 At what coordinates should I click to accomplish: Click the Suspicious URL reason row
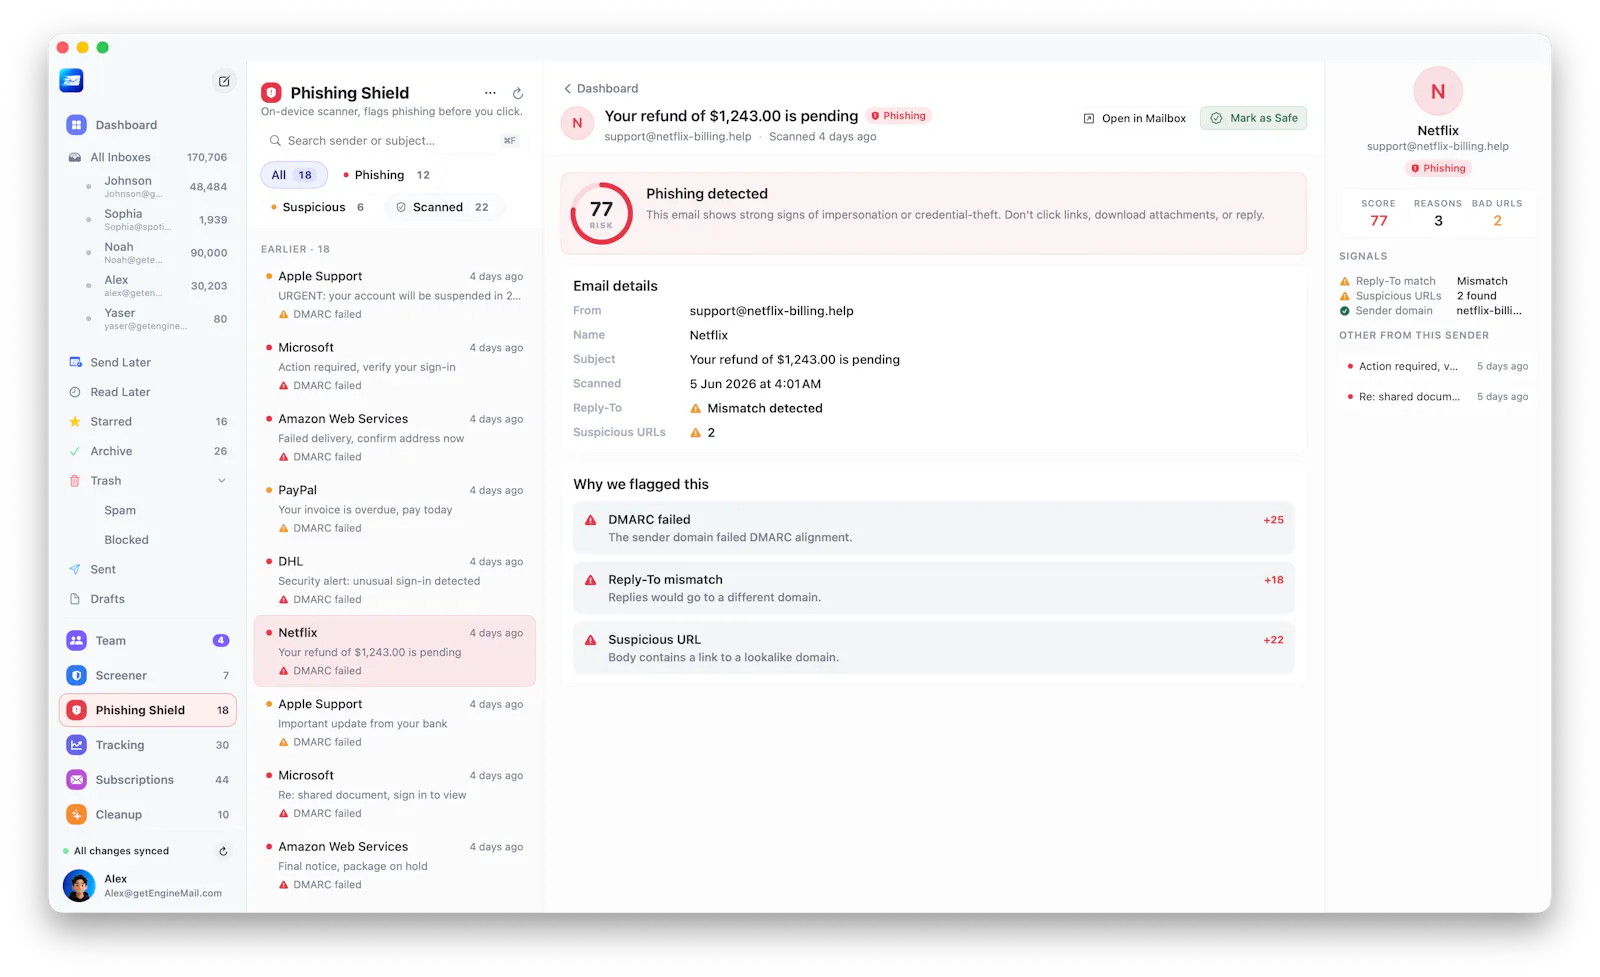[933, 648]
